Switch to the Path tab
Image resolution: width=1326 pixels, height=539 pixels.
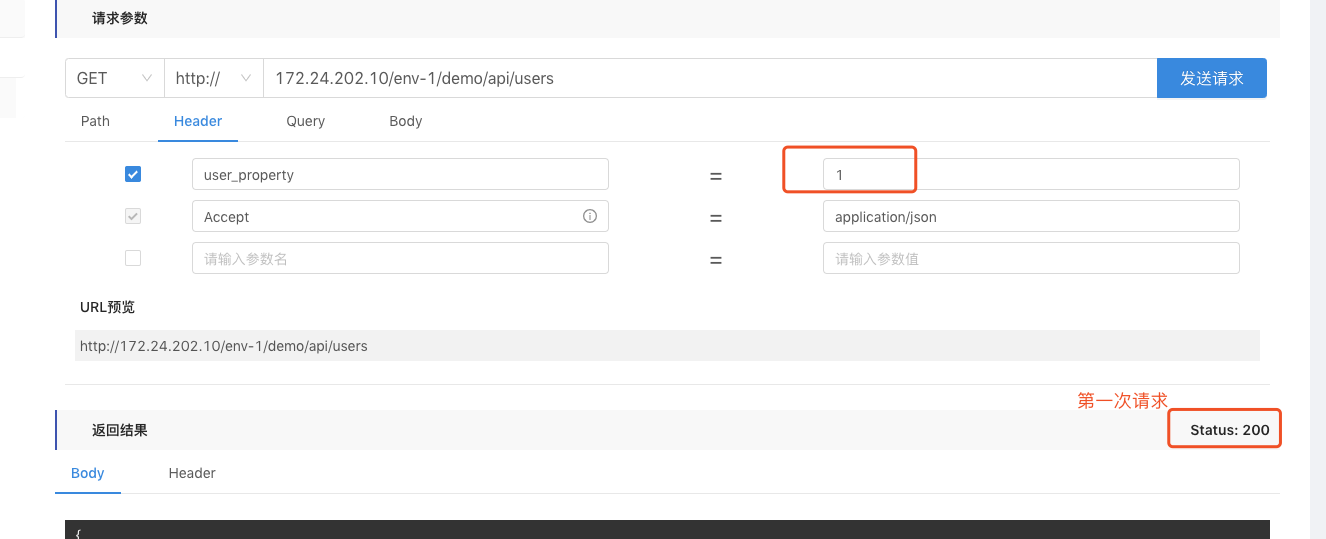point(95,121)
